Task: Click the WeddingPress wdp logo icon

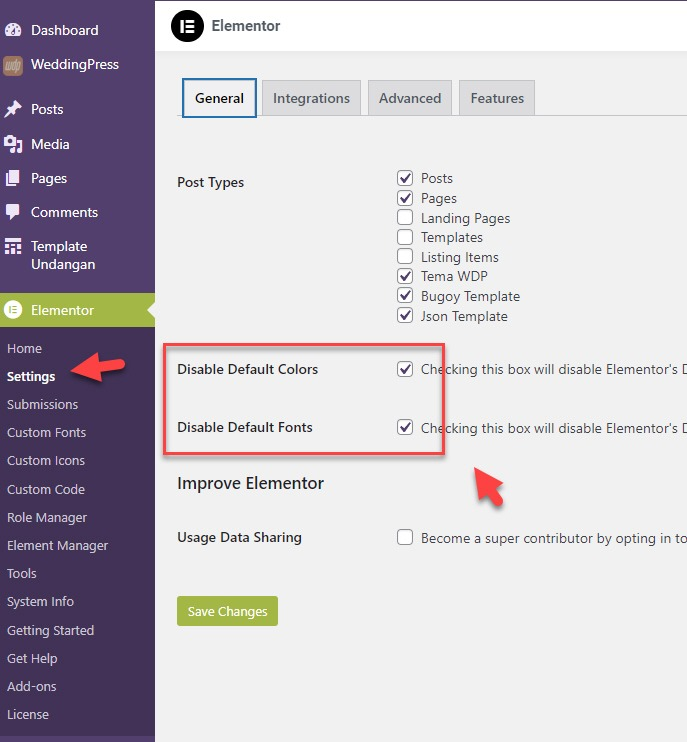Action: click(x=13, y=65)
